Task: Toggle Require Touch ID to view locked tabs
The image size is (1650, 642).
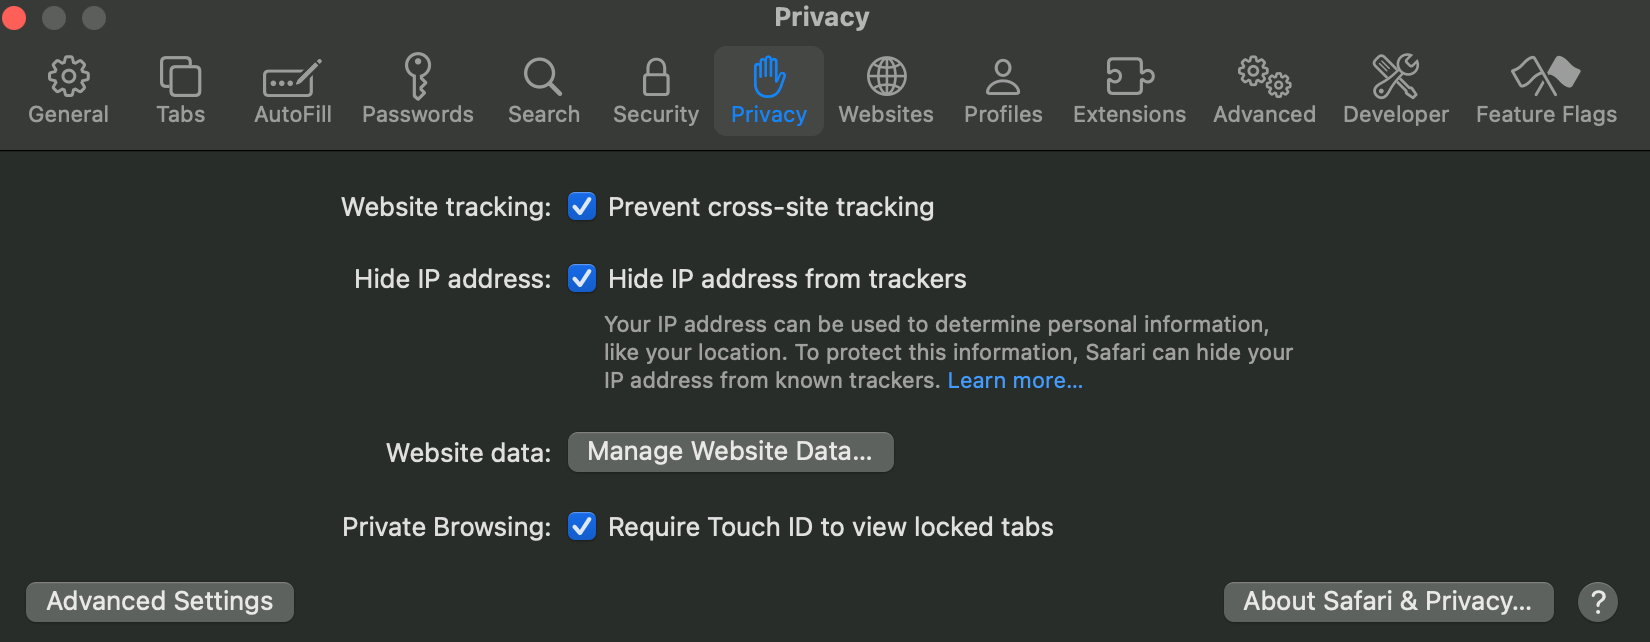Action: [582, 527]
